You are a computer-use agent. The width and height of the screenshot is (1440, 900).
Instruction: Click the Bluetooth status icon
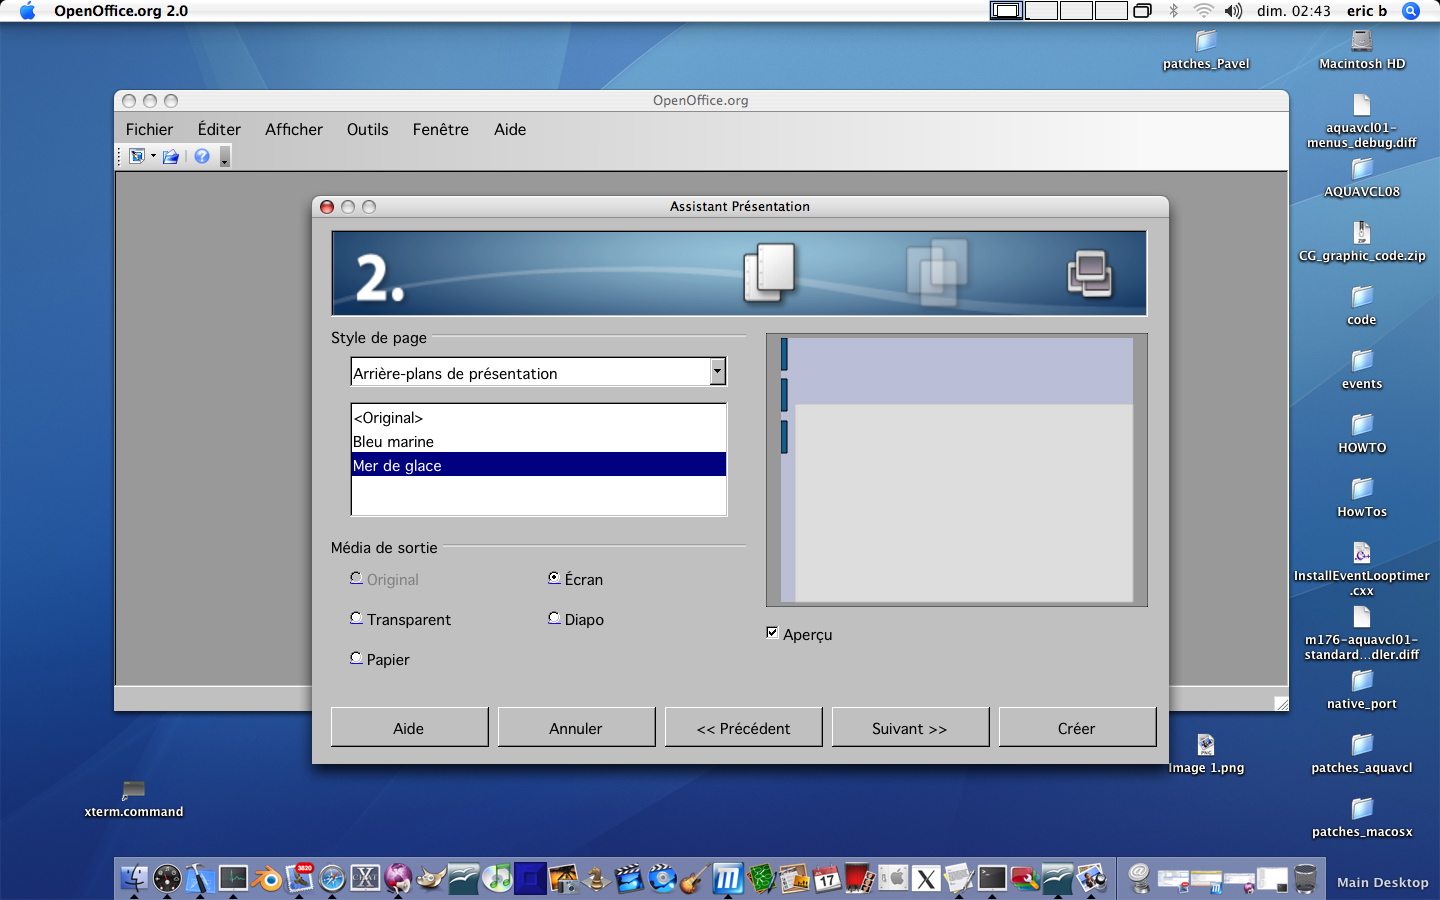pos(1174,11)
